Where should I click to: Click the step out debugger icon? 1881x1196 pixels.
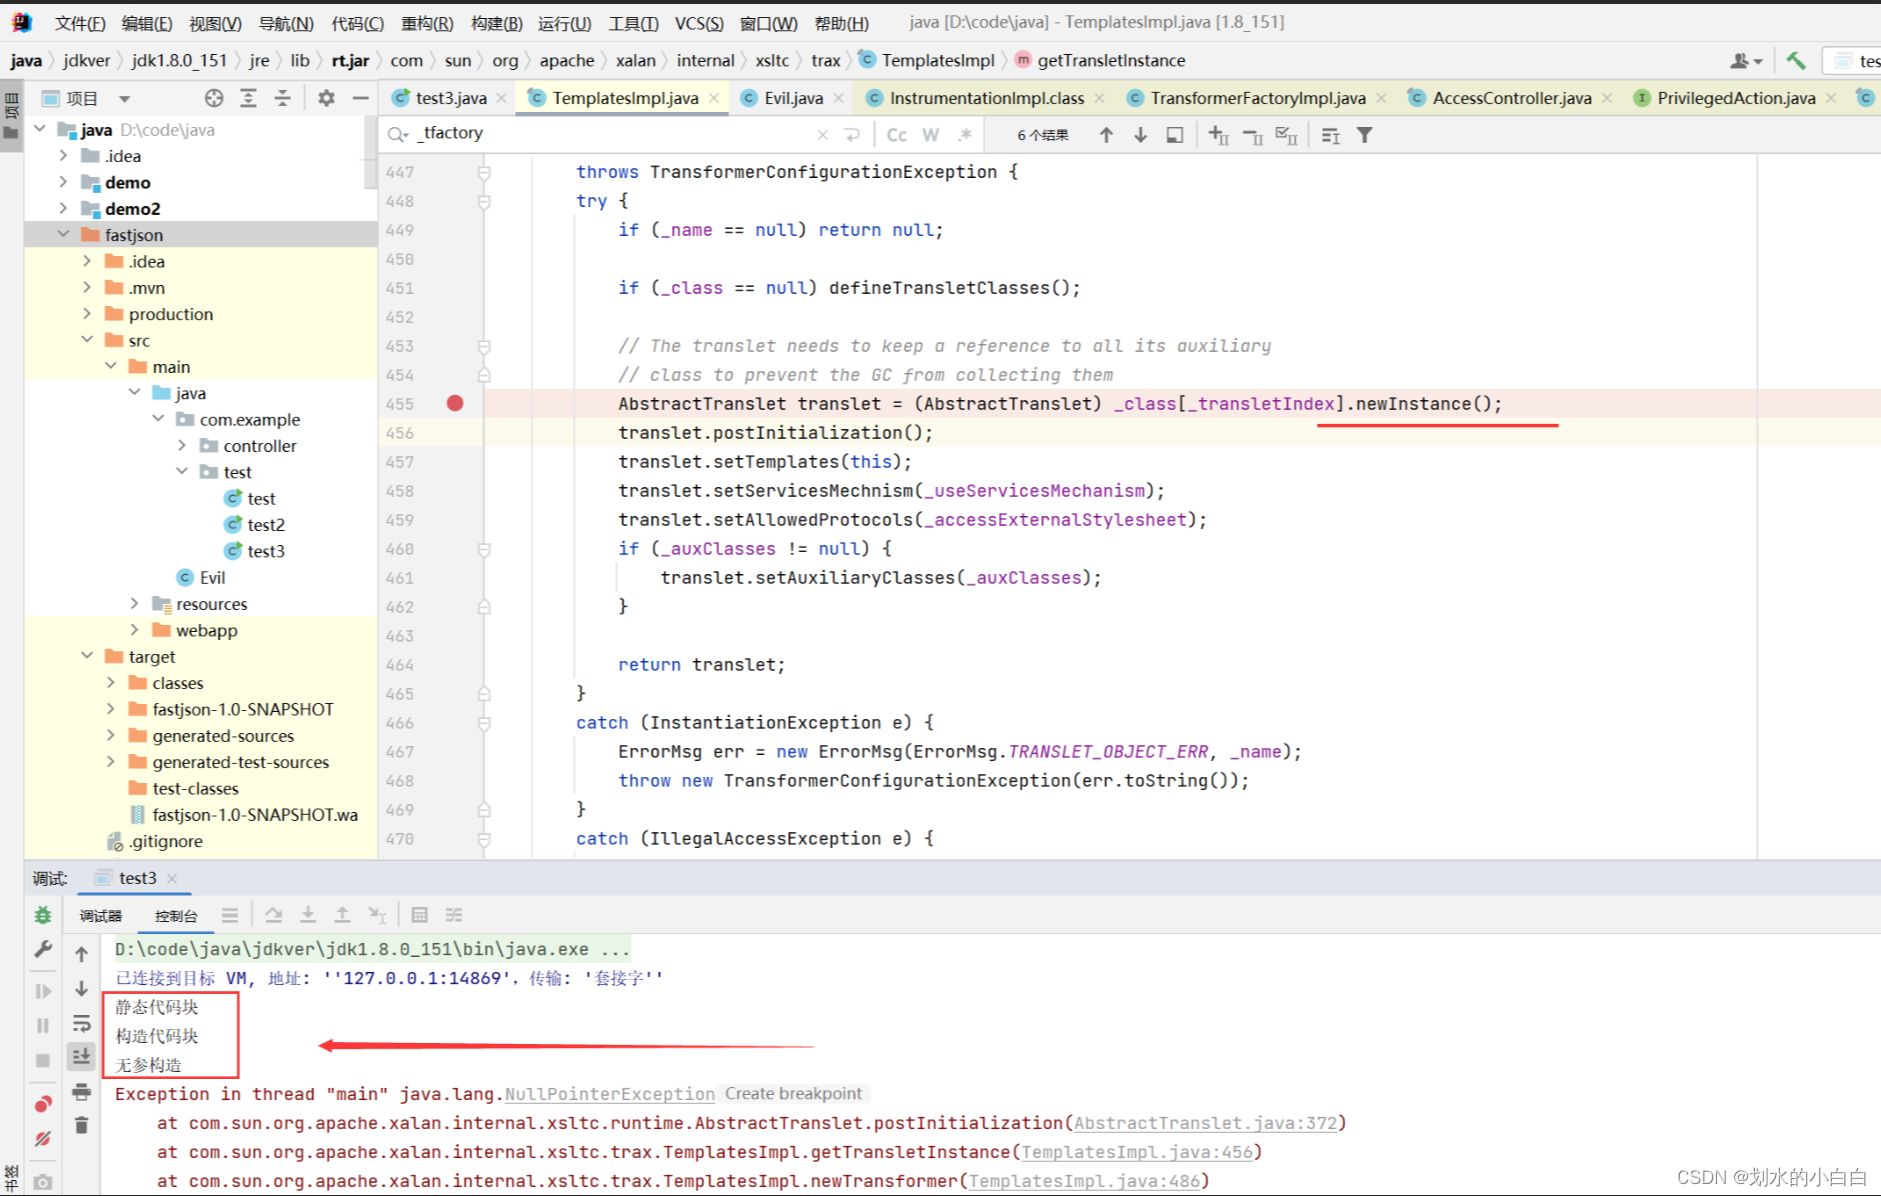click(342, 915)
